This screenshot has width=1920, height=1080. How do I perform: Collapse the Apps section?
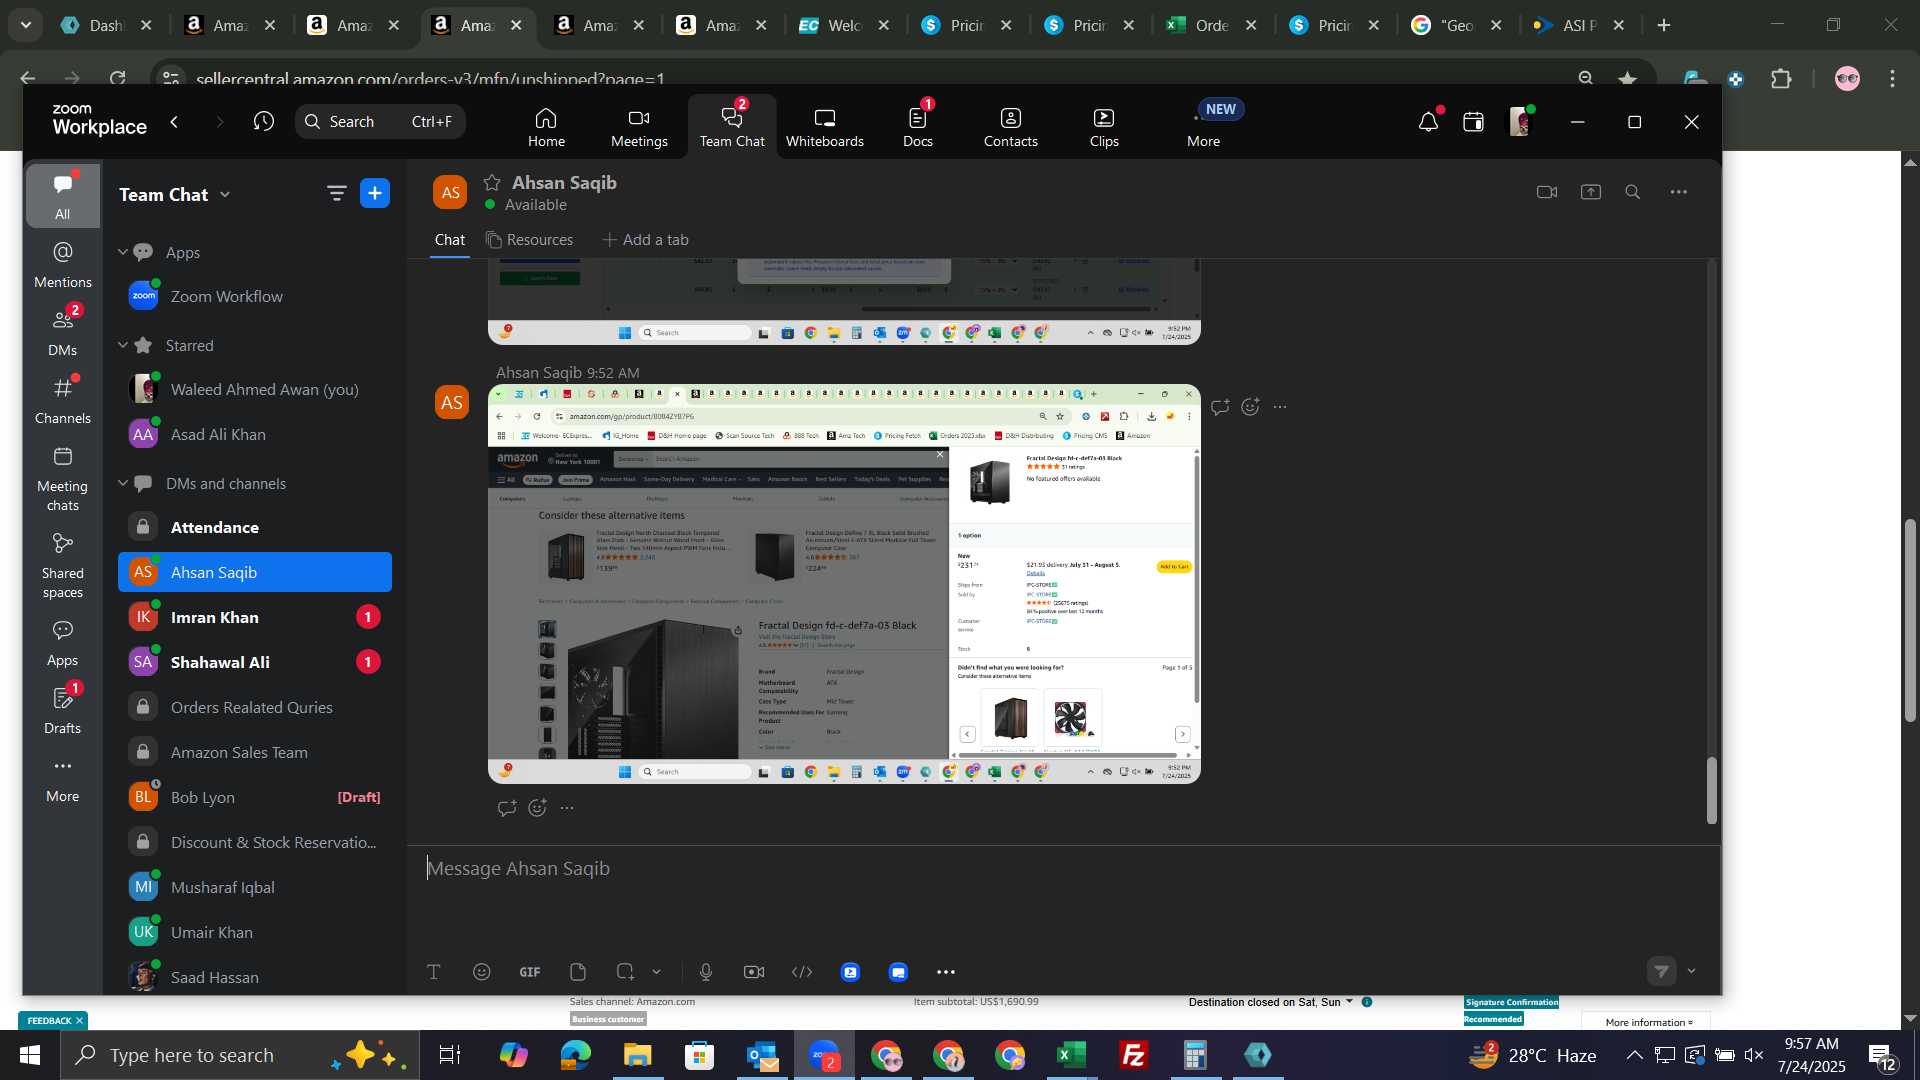pos(123,252)
